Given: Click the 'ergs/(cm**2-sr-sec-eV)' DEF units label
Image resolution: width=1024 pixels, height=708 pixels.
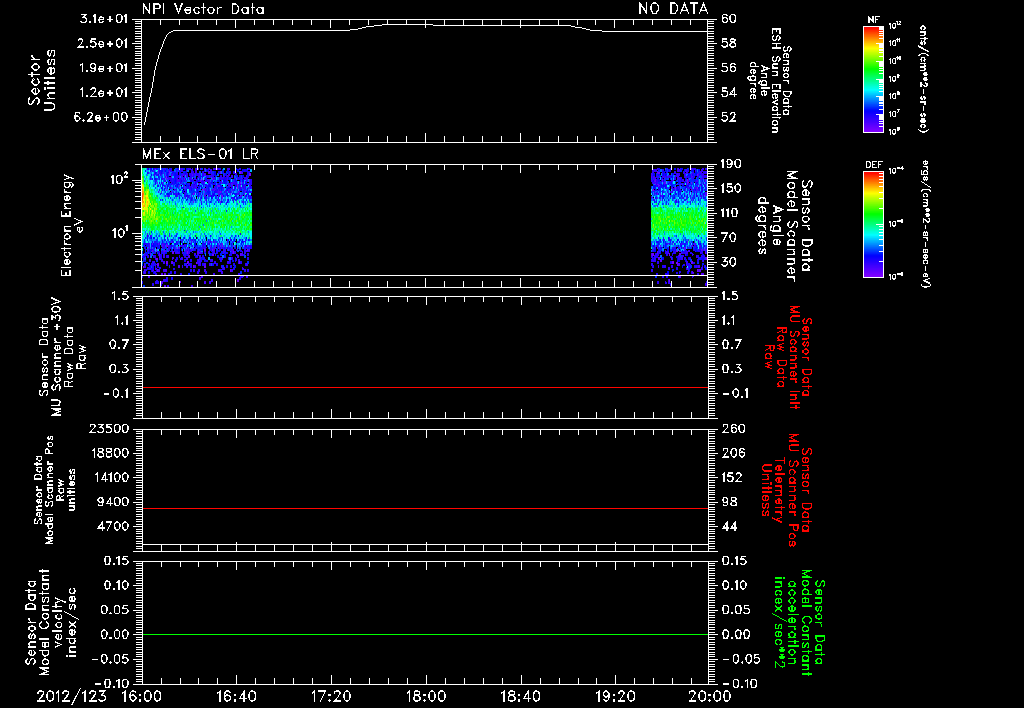Looking at the screenshot, I should [925, 224].
